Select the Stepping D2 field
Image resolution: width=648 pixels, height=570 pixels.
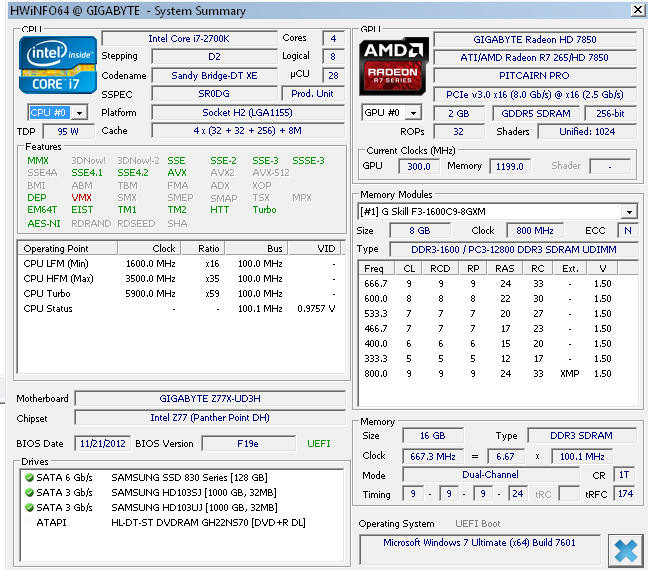214,57
